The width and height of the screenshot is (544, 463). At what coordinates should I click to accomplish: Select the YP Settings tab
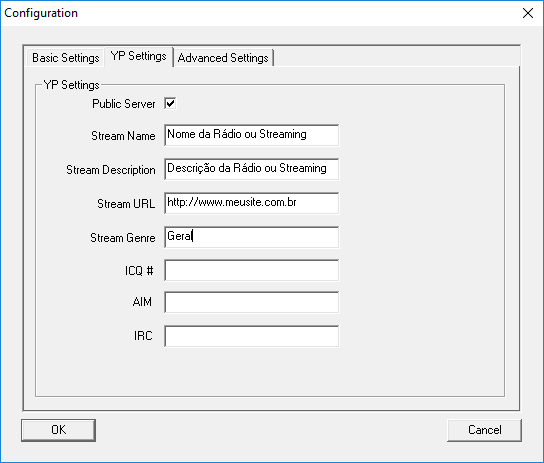[138, 56]
